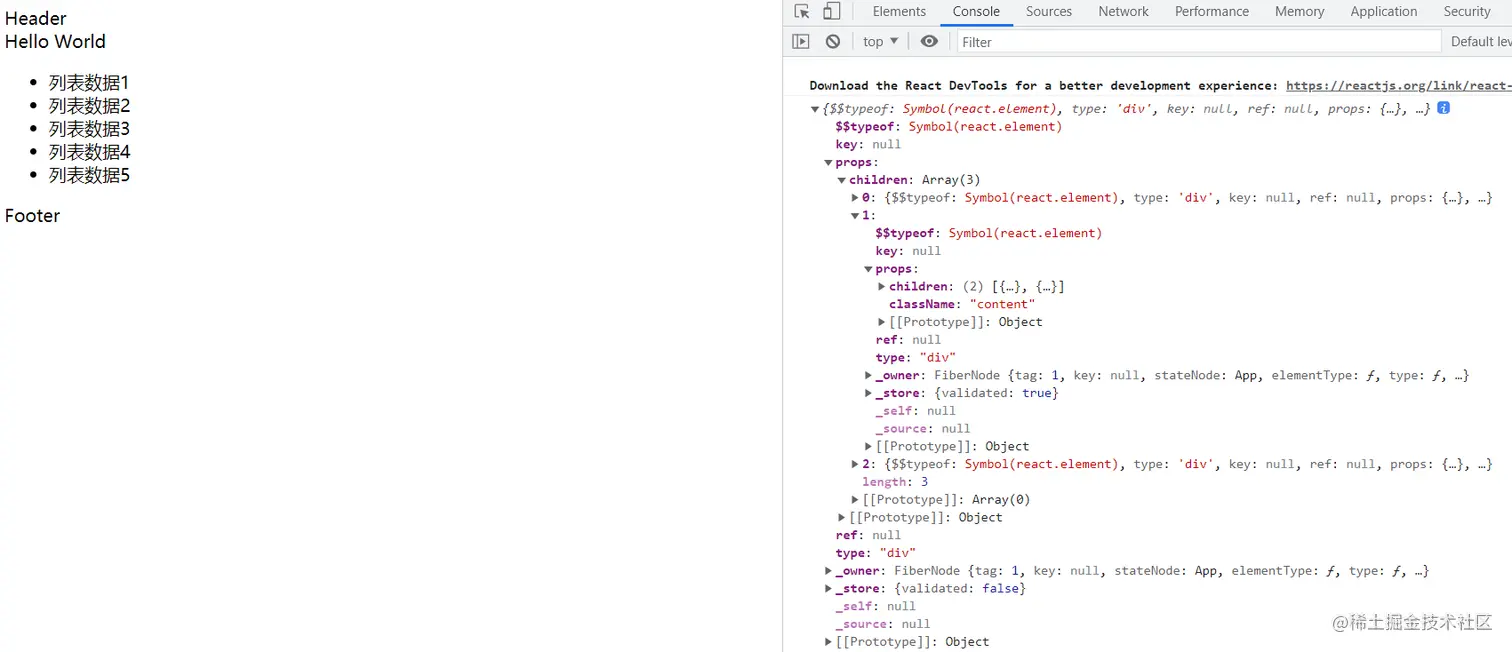Expand child element 0 in the array
The height and width of the screenshot is (652, 1512).
point(855,198)
